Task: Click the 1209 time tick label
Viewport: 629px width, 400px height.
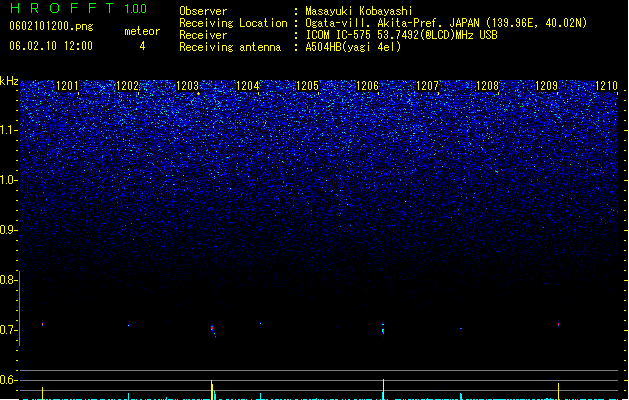Action: (547, 86)
